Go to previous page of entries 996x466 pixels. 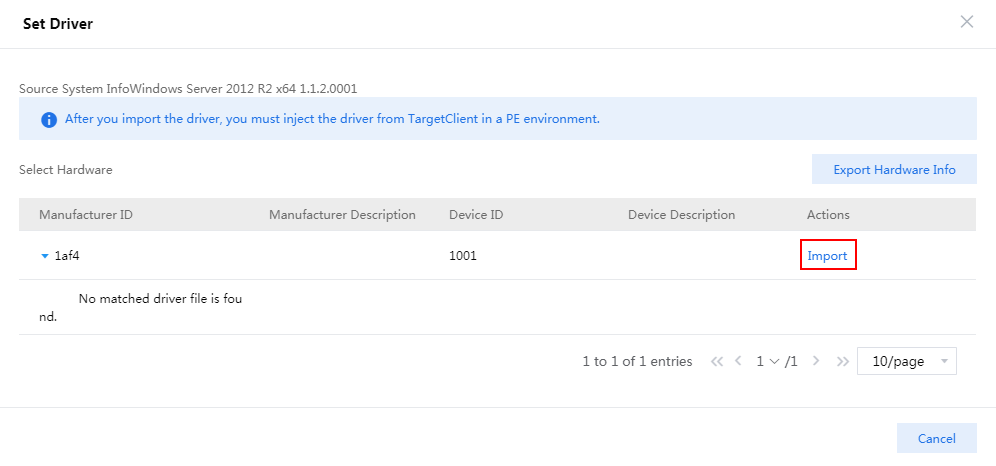739,361
